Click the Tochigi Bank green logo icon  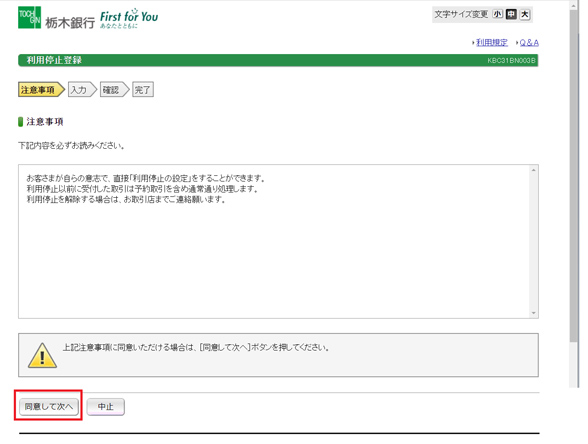click(29, 17)
